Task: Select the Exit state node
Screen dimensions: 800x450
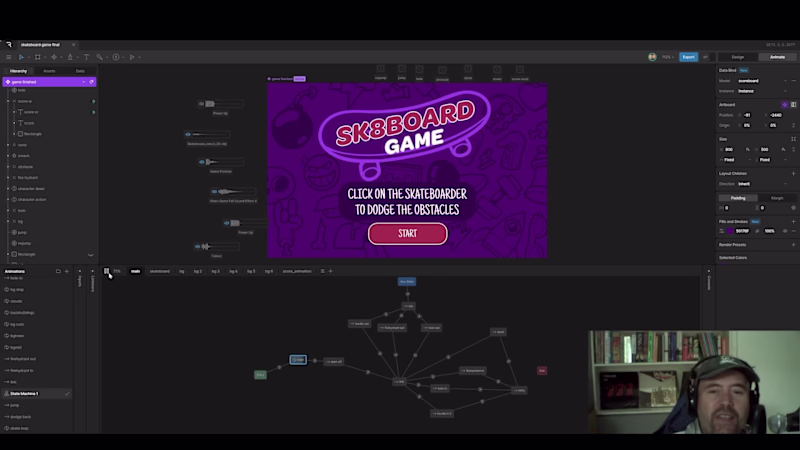Action: pos(542,371)
